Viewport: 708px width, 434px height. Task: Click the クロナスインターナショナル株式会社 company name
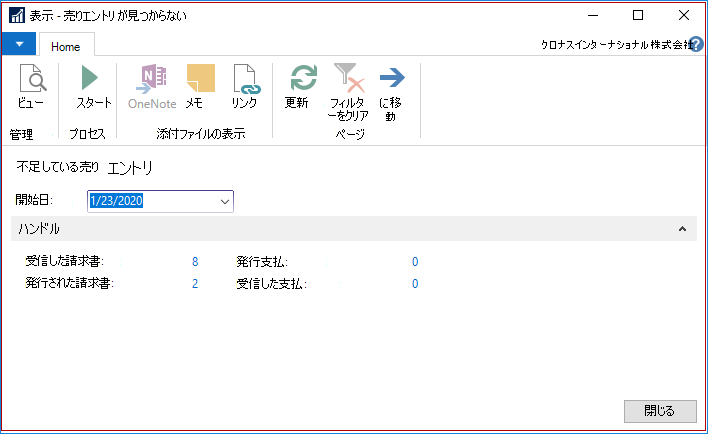pyautogui.click(x=616, y=45)
